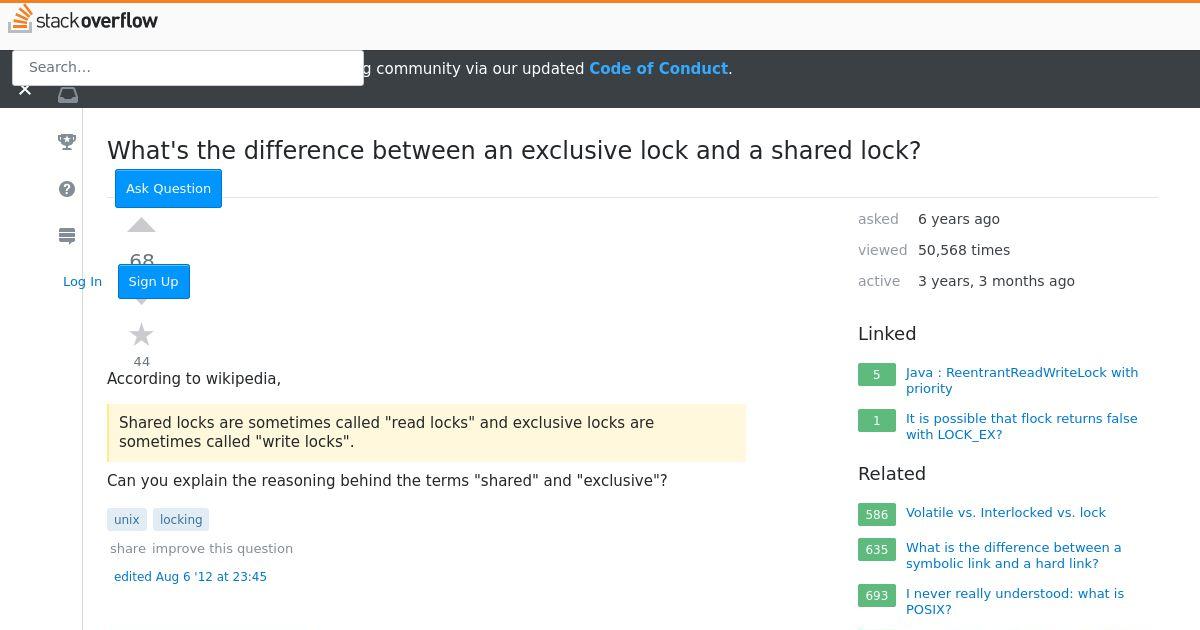Click the Ask Question button

(x=168, y=188)
